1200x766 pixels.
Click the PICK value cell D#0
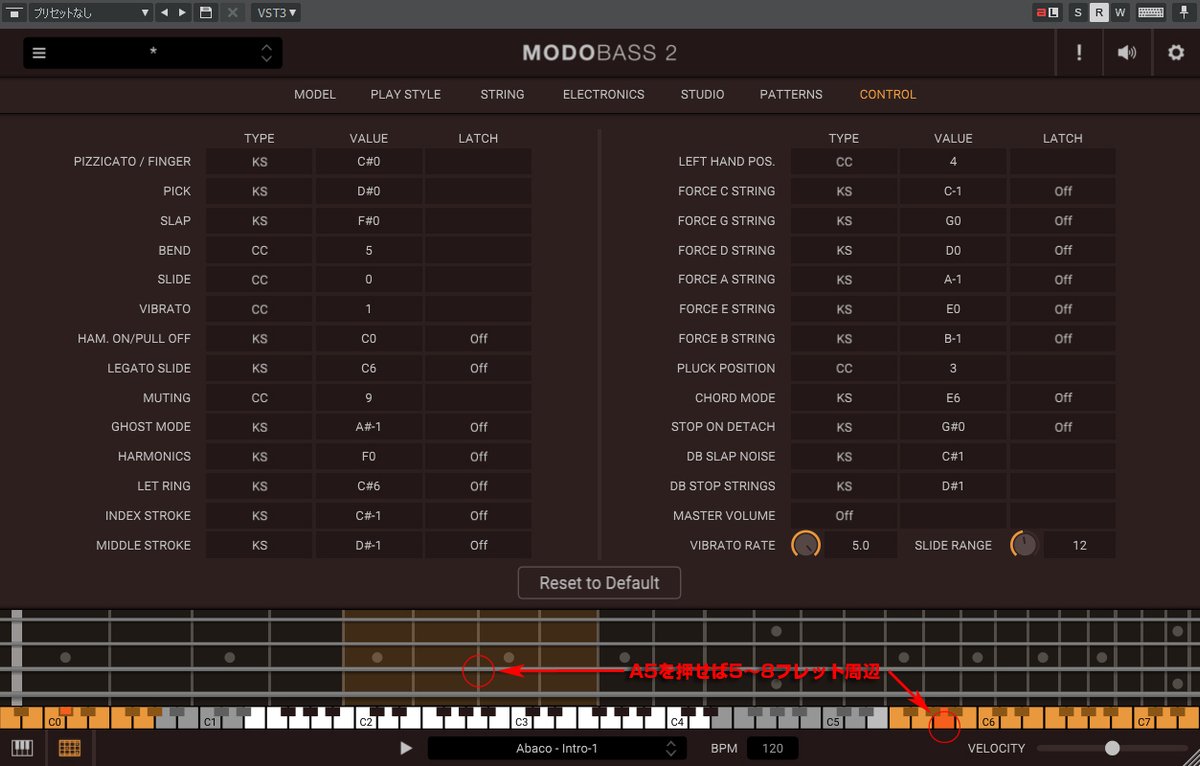pos(369,191)
